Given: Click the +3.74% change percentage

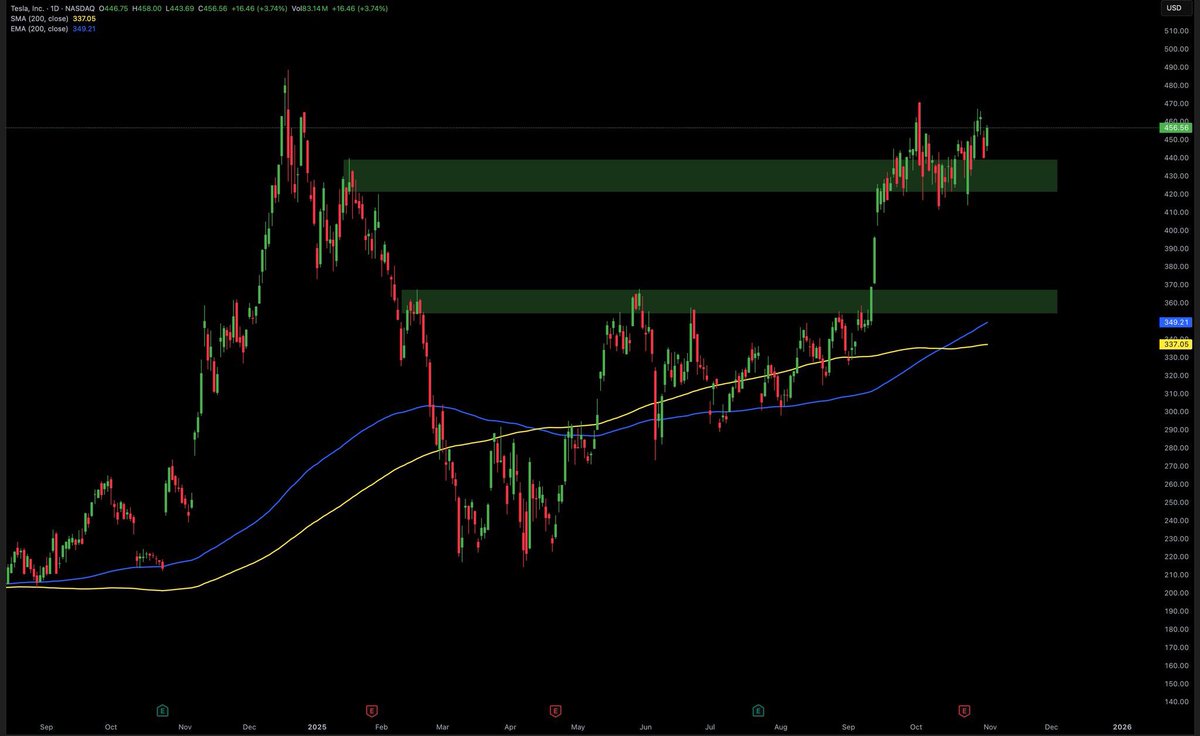Looking at the screenshot, I should click(x=270, y=7).
